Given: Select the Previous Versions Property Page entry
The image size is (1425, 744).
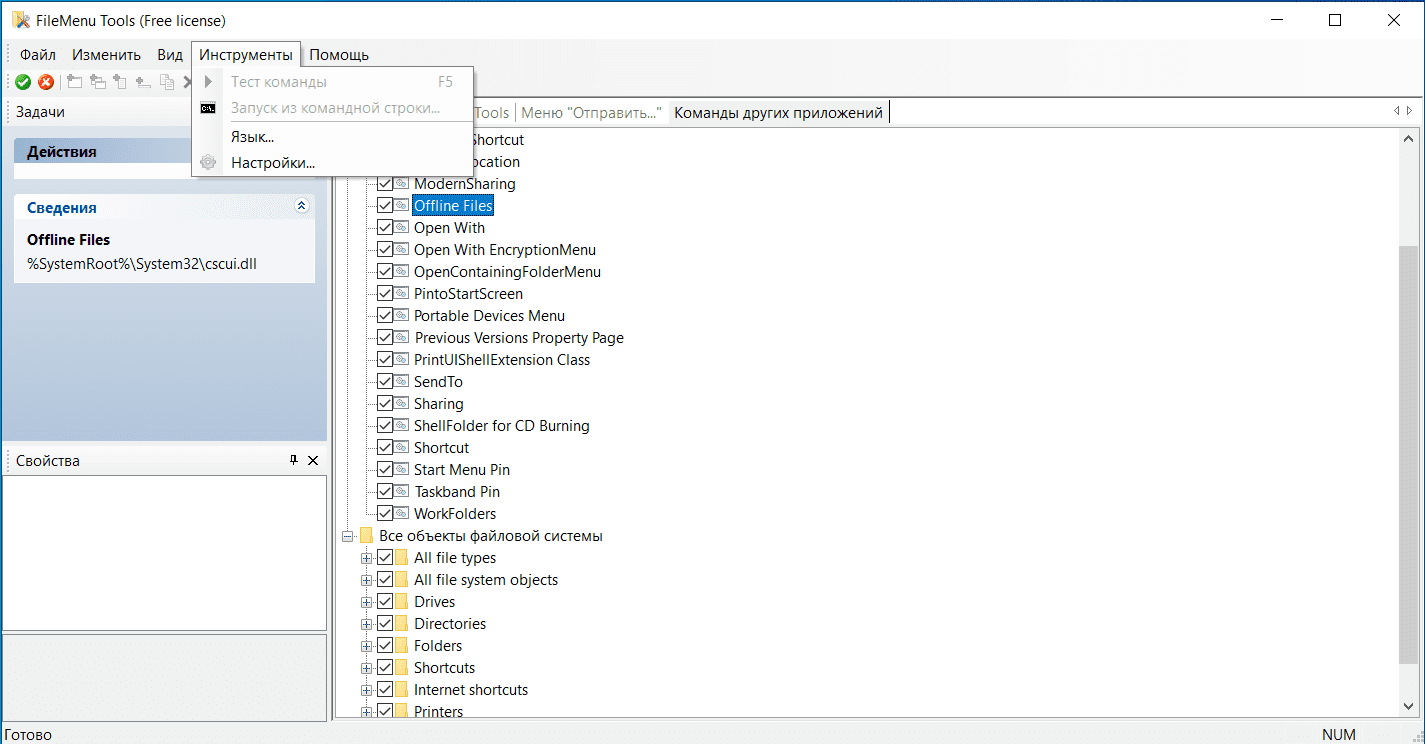Looking at the screenshot, I should [x=519, y=338].
